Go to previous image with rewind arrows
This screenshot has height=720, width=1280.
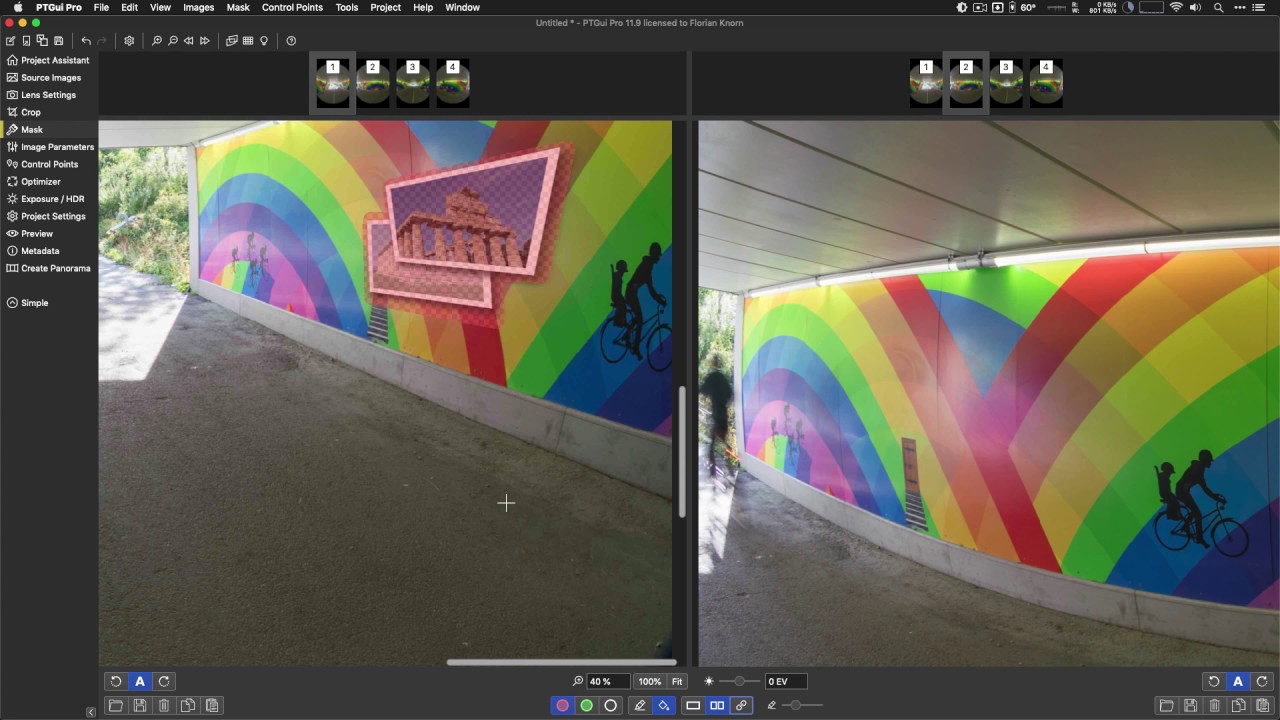[x=189, y=41]
